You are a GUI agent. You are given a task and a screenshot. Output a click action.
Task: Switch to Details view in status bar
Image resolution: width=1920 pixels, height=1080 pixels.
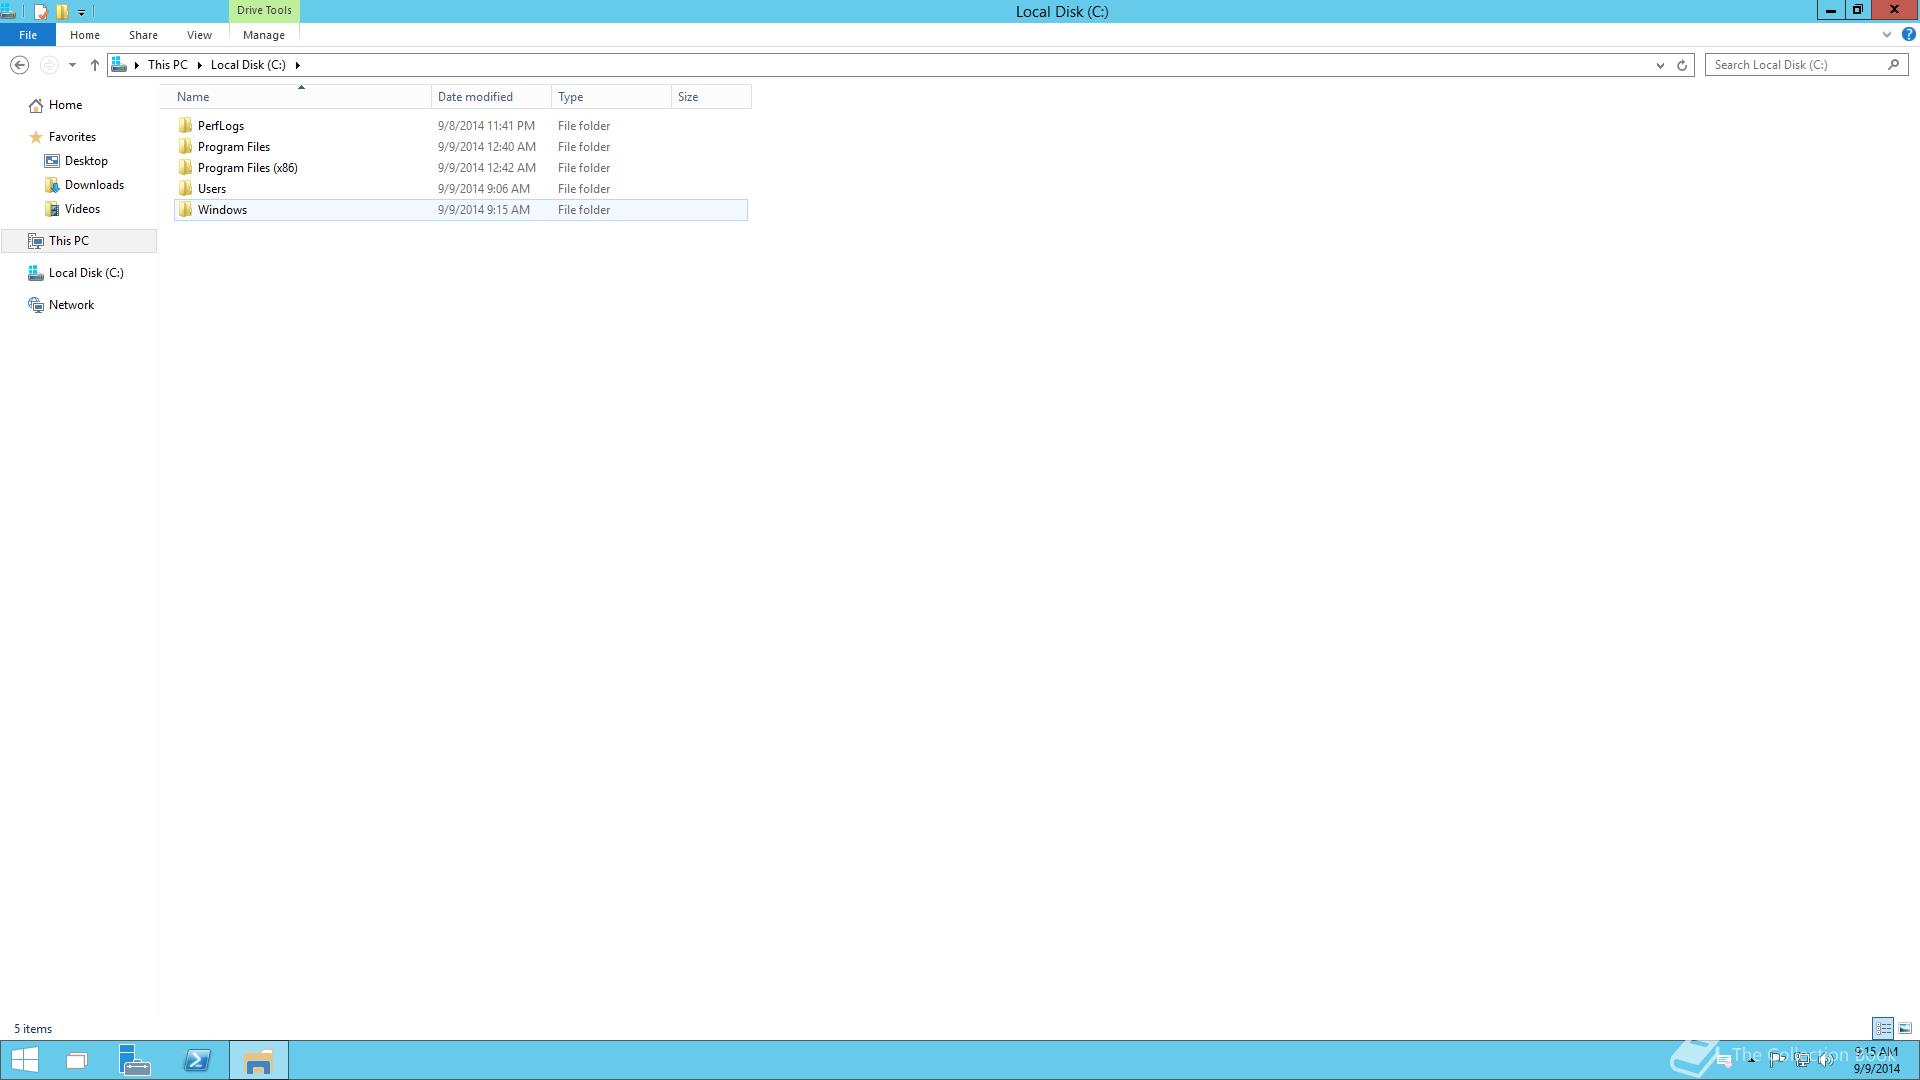(1883, 1028)
